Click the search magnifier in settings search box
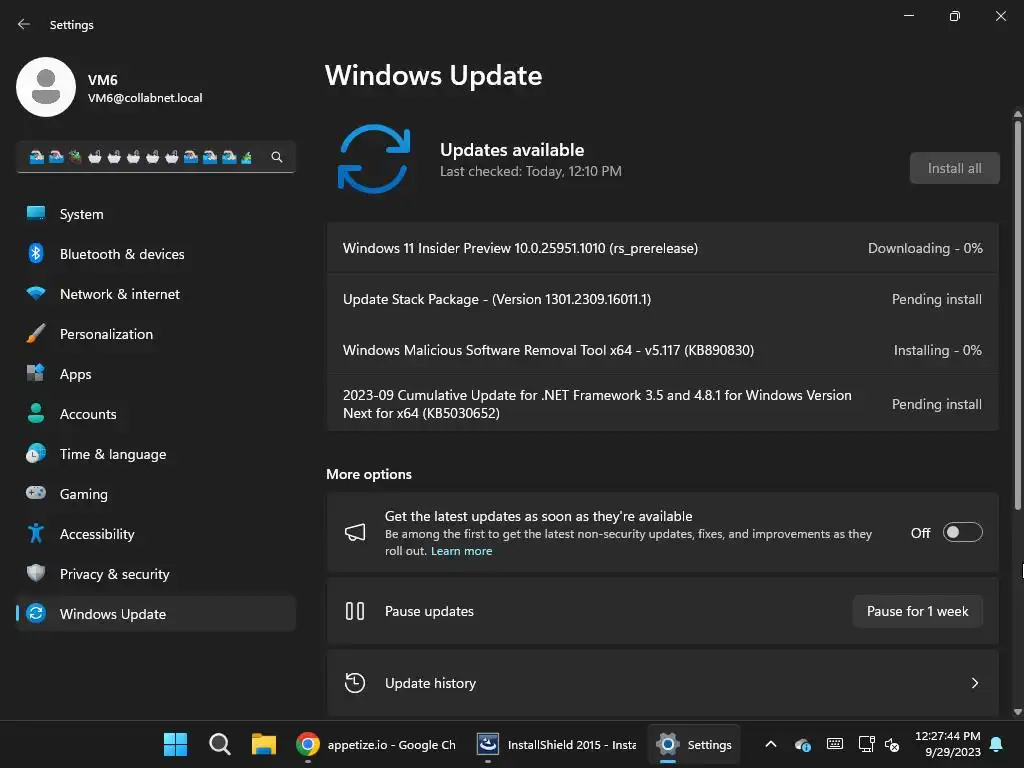This screenshot has width=1024, height=768. [x=277, y=157]
